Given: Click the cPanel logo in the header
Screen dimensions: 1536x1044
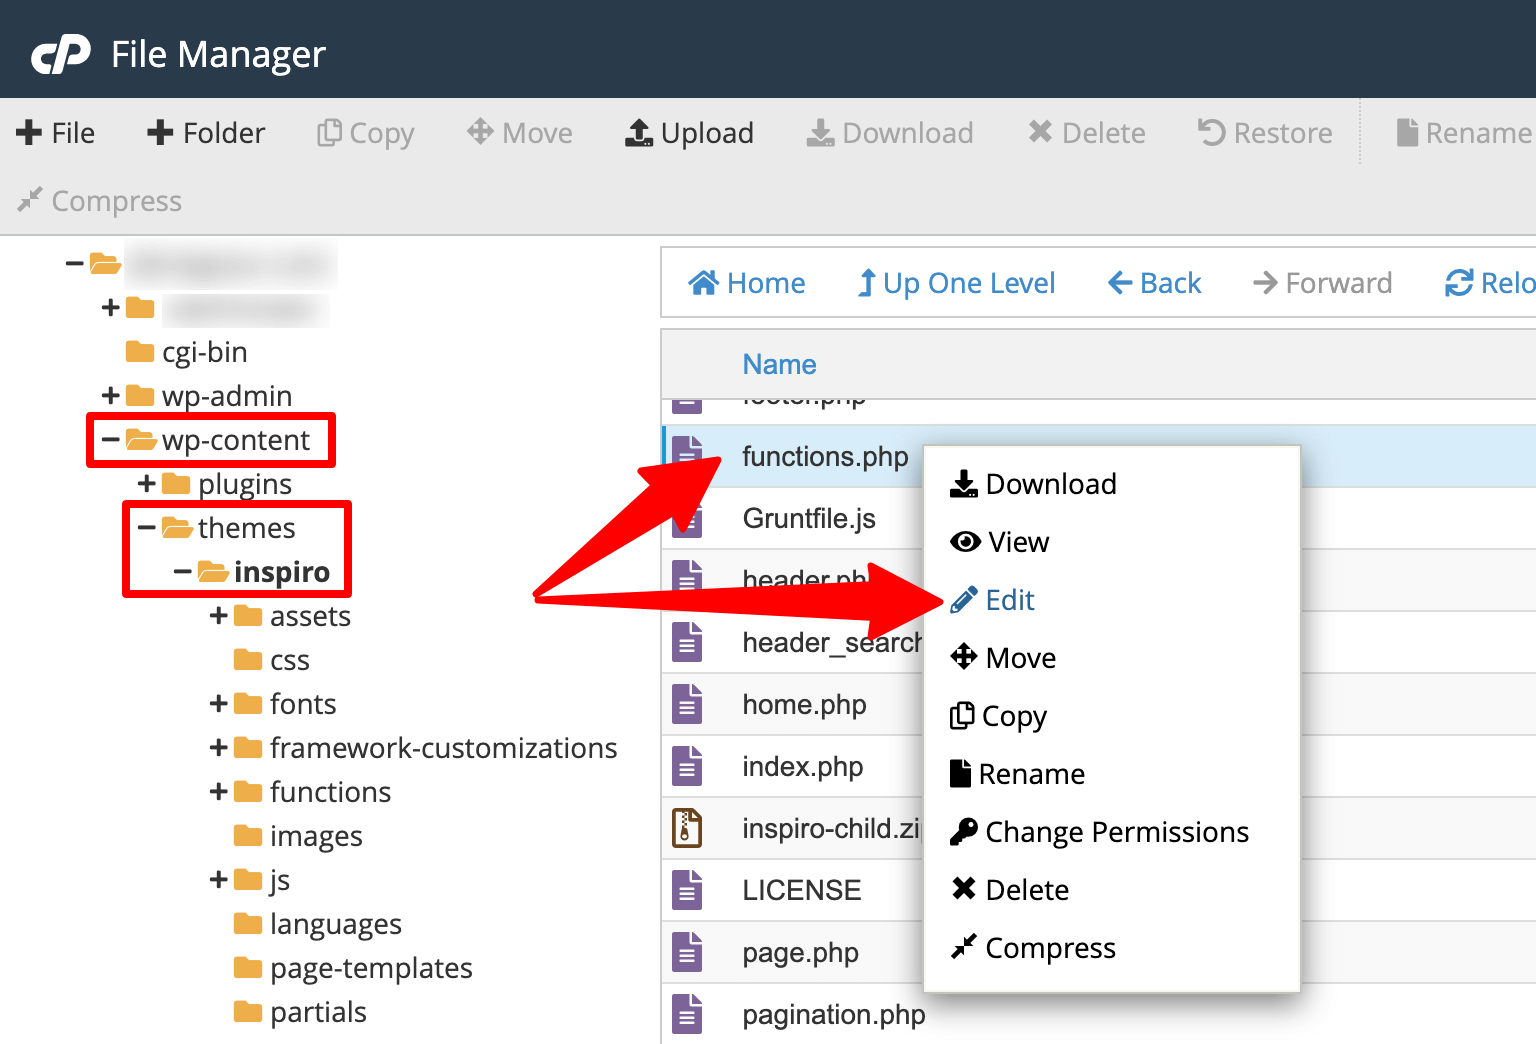Looking at the screenshot, I should click(60, 52).
